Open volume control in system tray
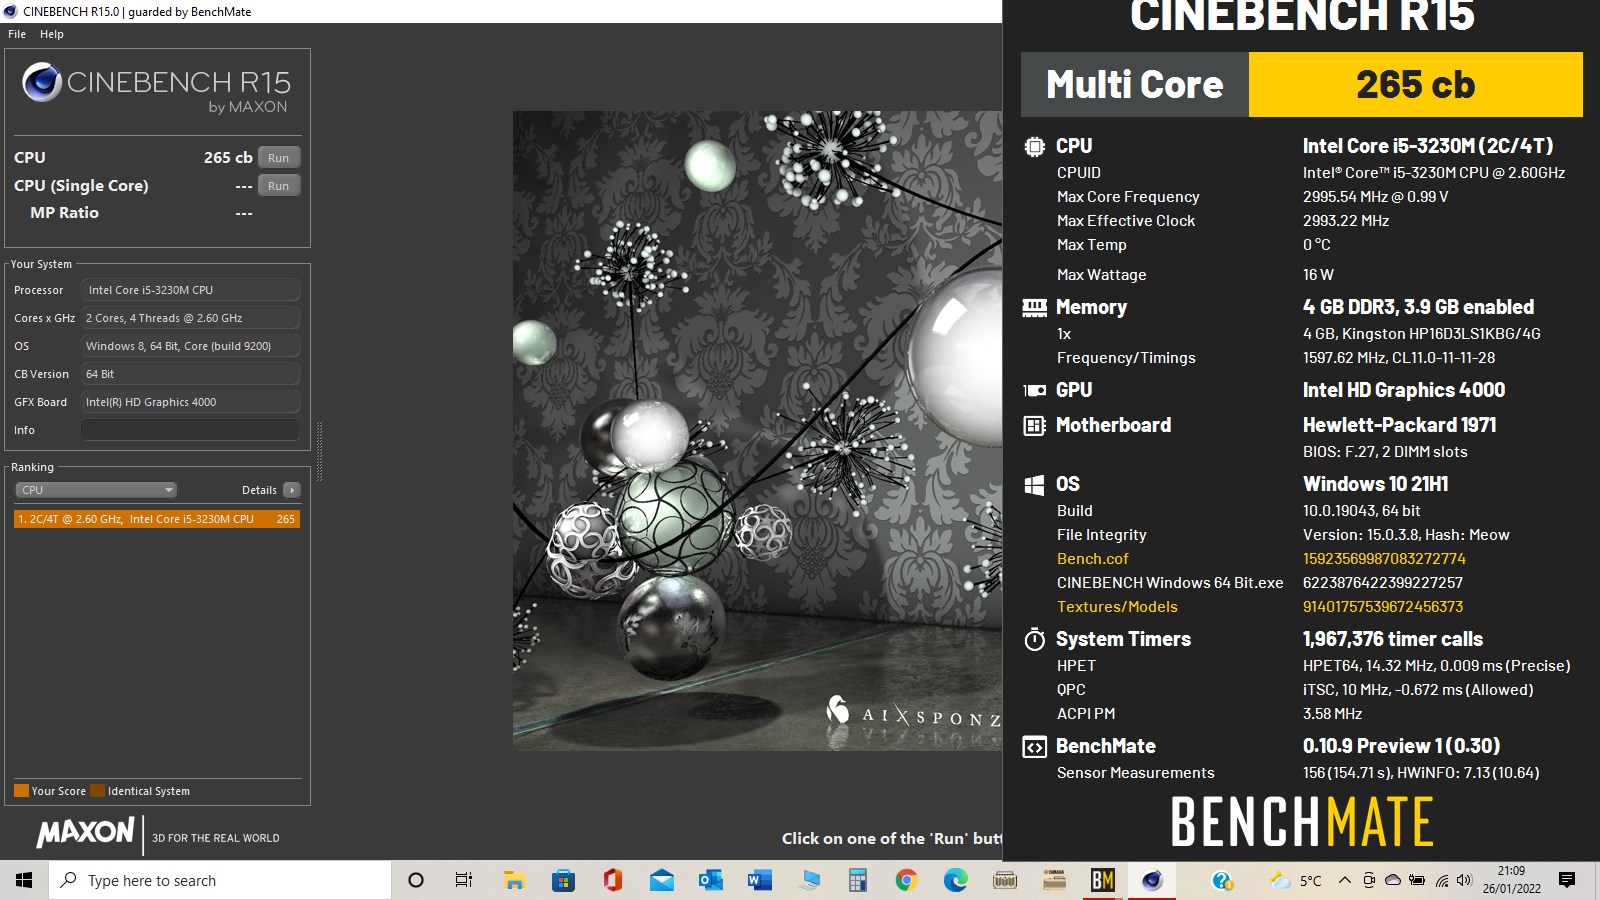Screen dimensions: 1600x900 [1465, 880]
